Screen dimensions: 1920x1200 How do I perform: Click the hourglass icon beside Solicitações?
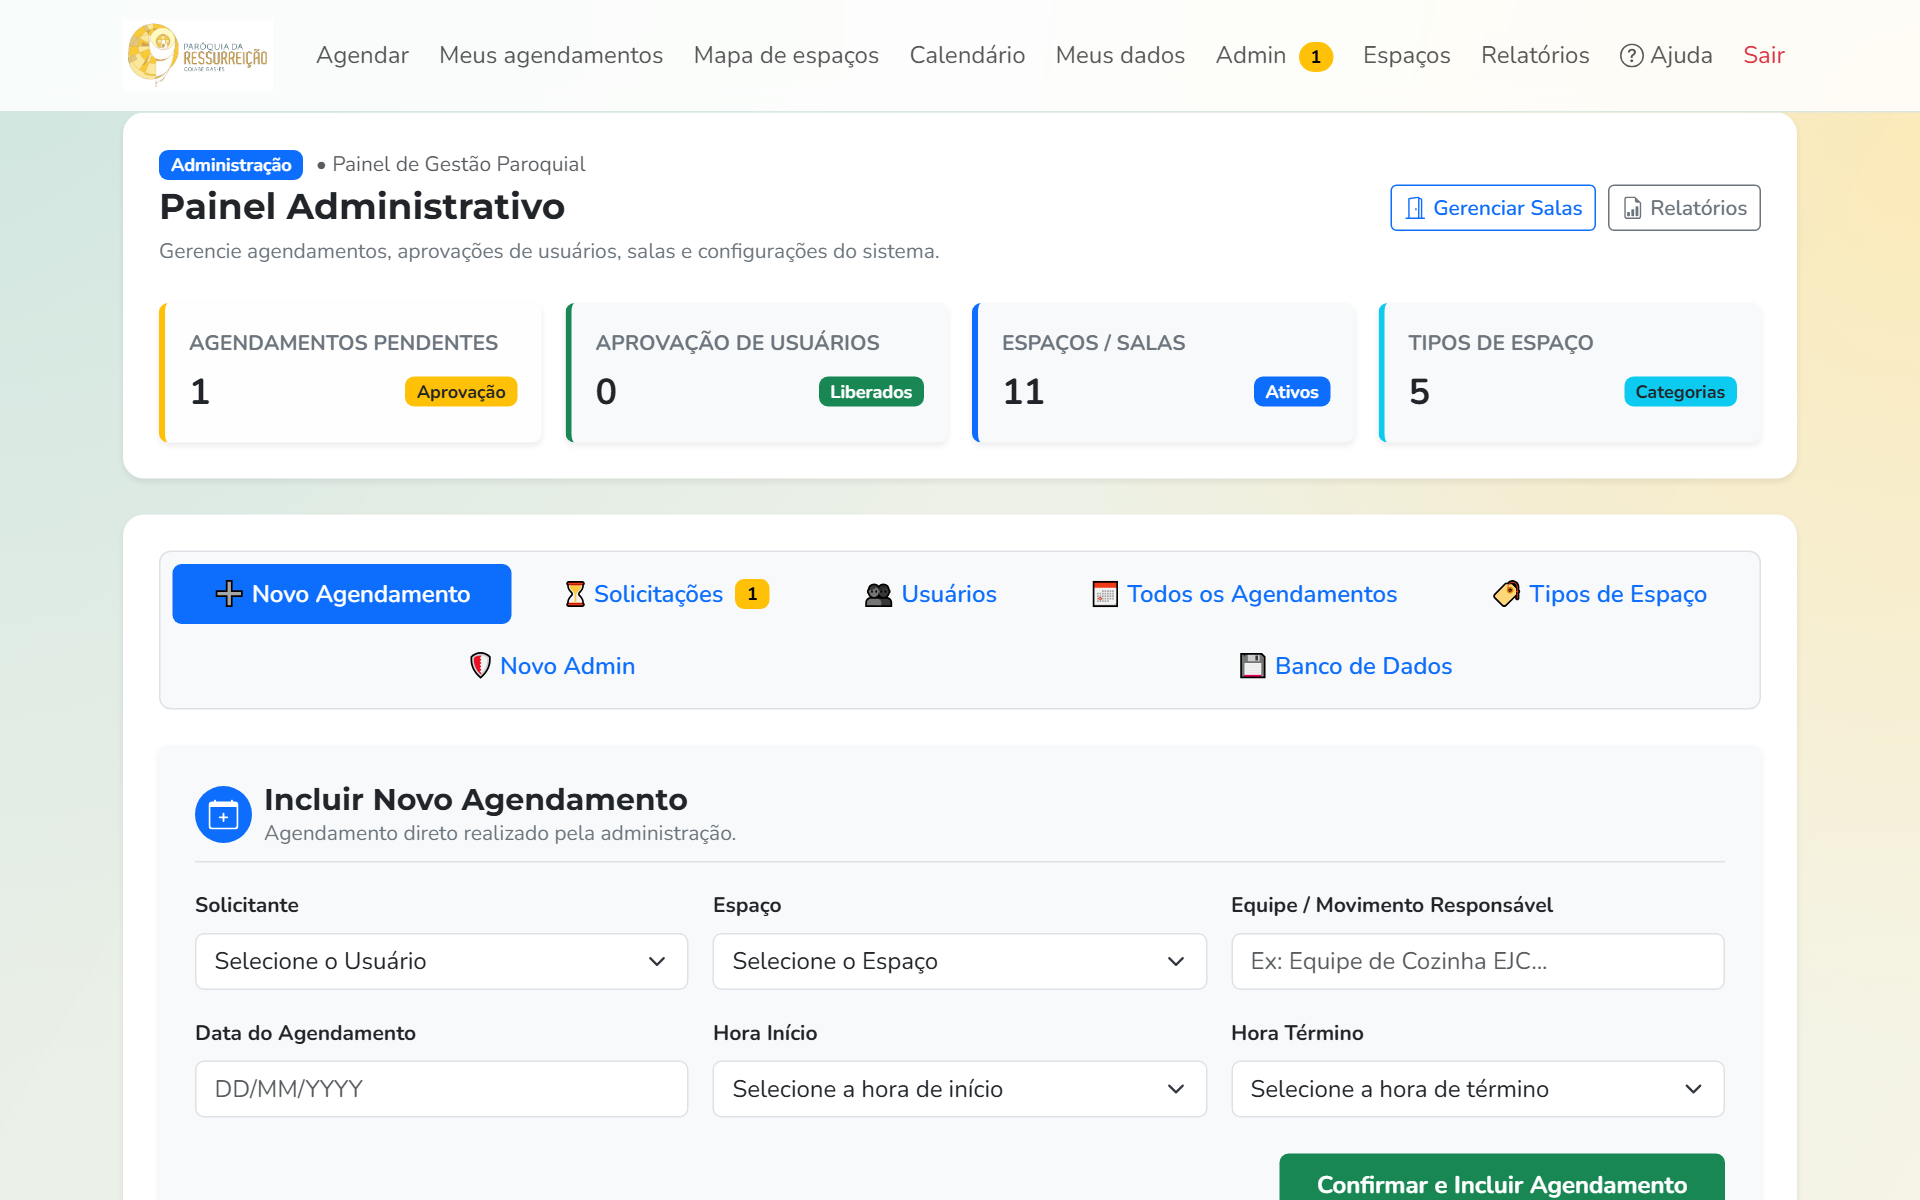coord(575,594)
